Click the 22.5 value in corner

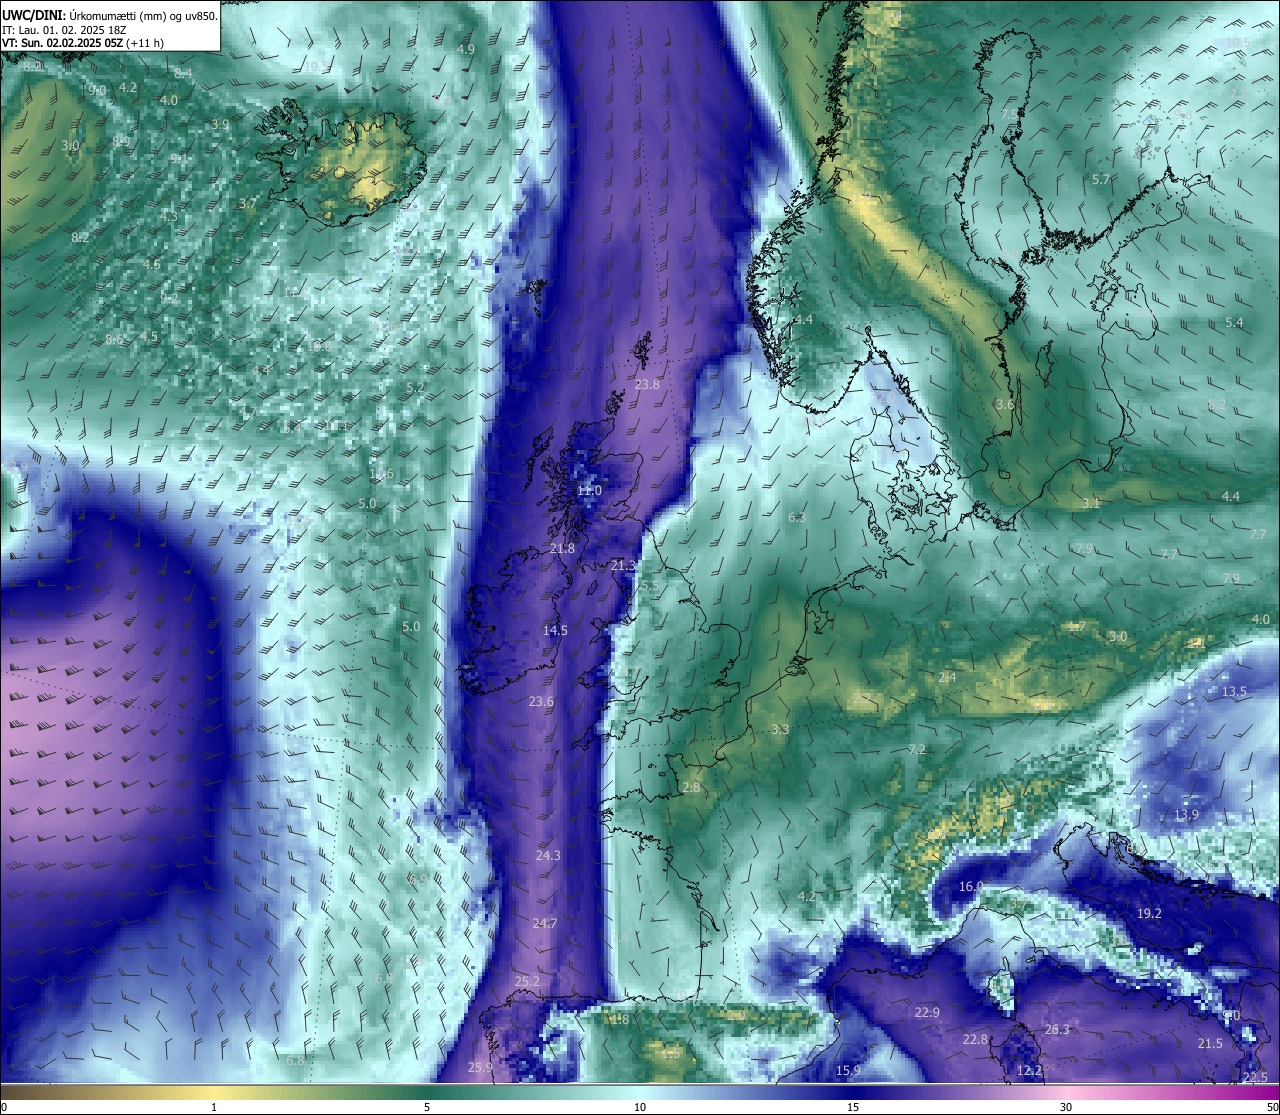(1254, 1078)
